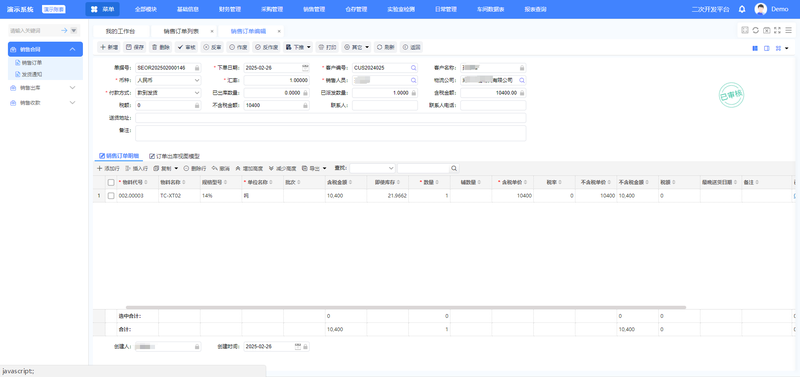
Task: Click the 撤消 undo button in detail toolbar
Action: click(x=221, y=168)
